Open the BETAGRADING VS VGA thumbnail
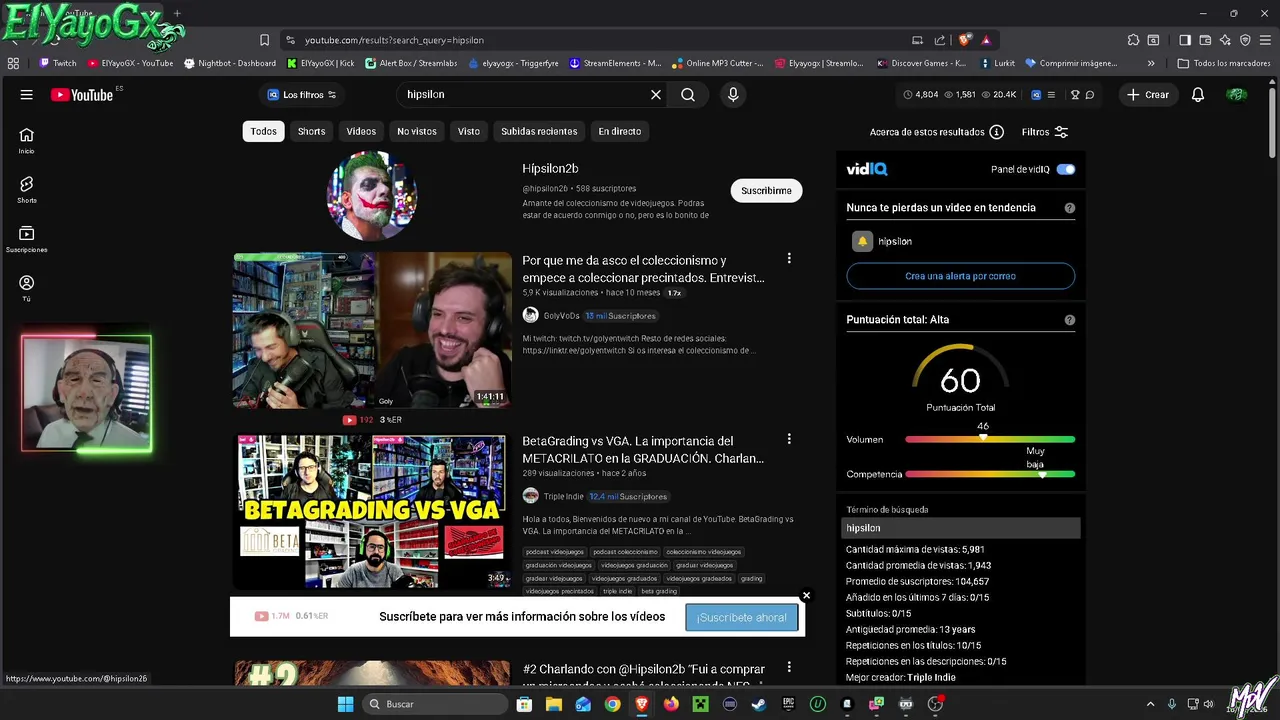1280x720 pixels. 372,512
